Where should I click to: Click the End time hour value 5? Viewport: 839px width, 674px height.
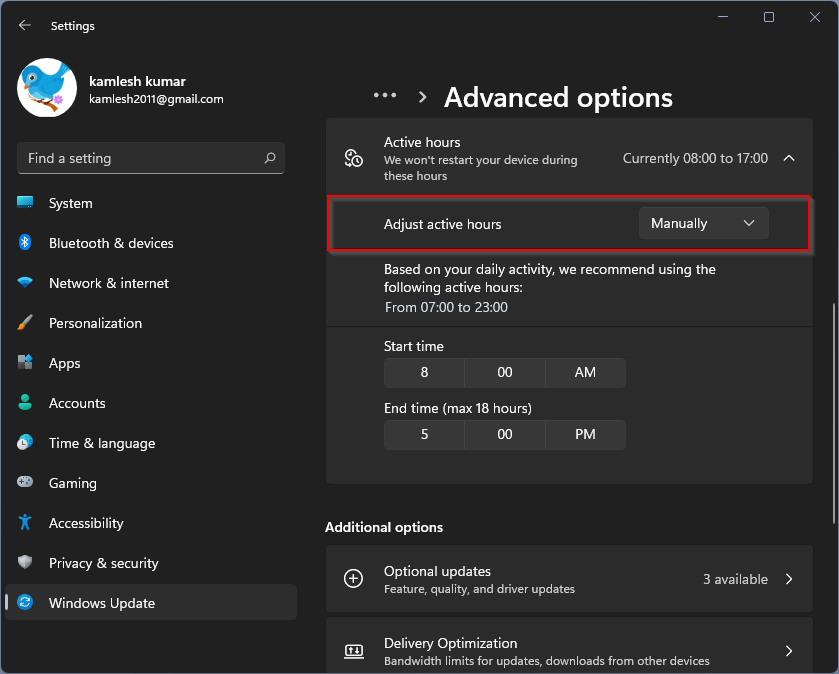pyautogui.click(x=424, y=434)
